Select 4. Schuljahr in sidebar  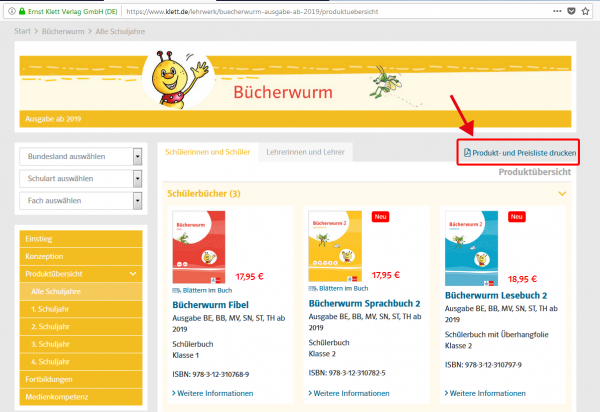[81, 362]
